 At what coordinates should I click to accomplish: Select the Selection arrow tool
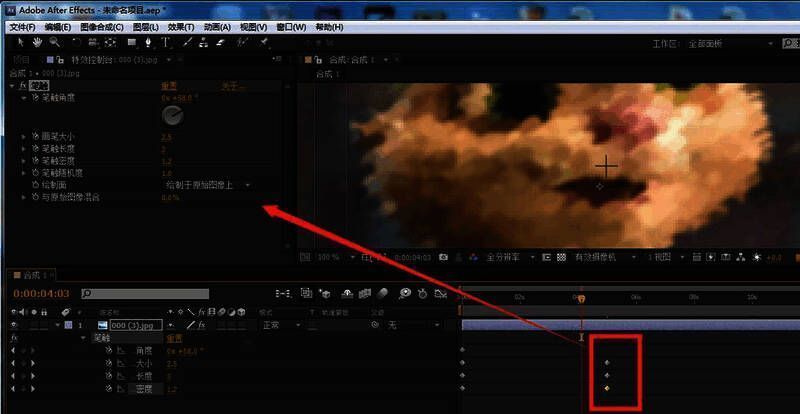tap(21, 42)
